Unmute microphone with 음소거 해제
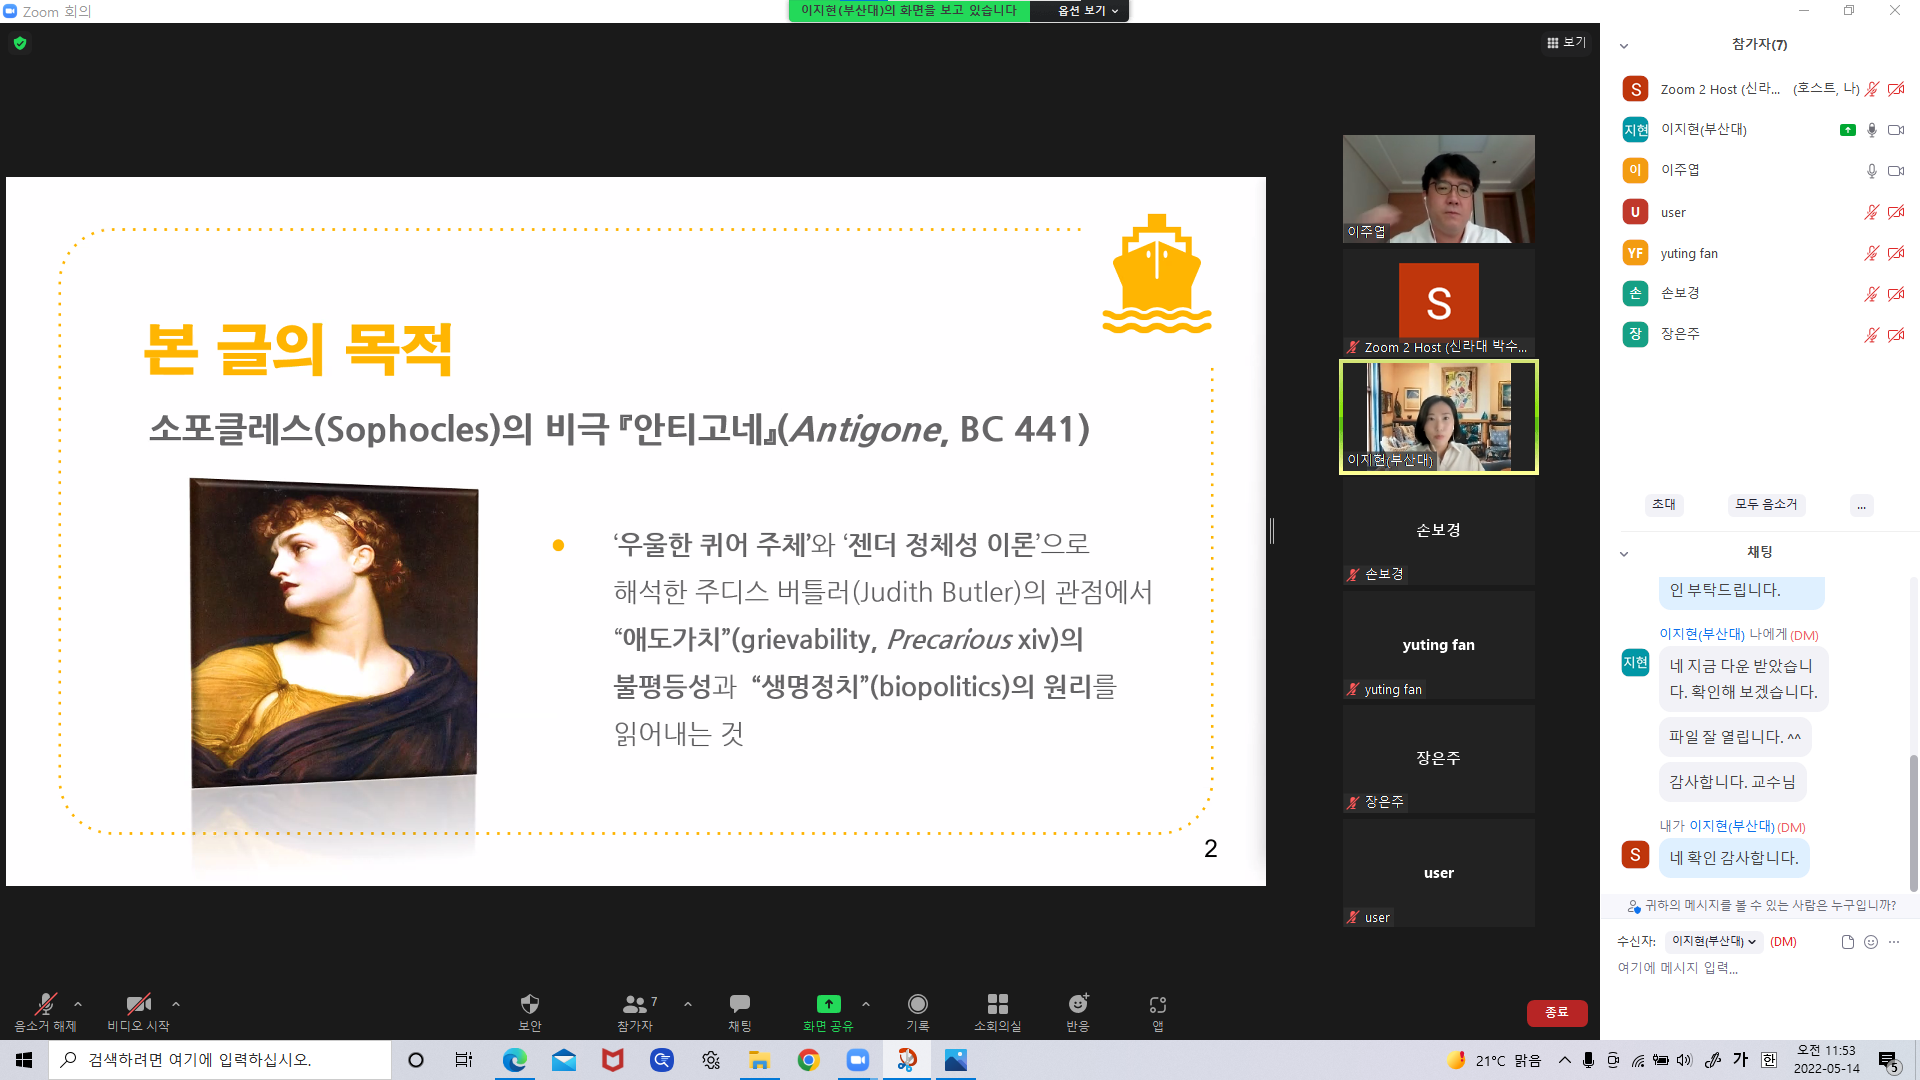 pyautogui.click(x=45, y=1005)
